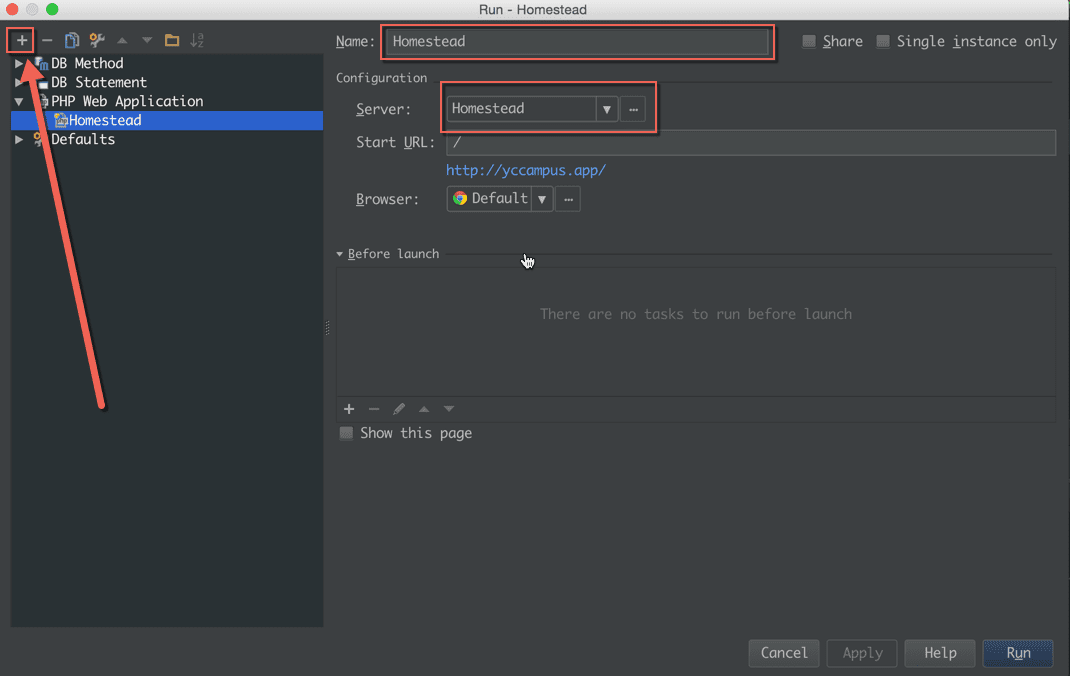Run the Homestead configuration
1070x676 pixels.
(x=1018, y=653)
